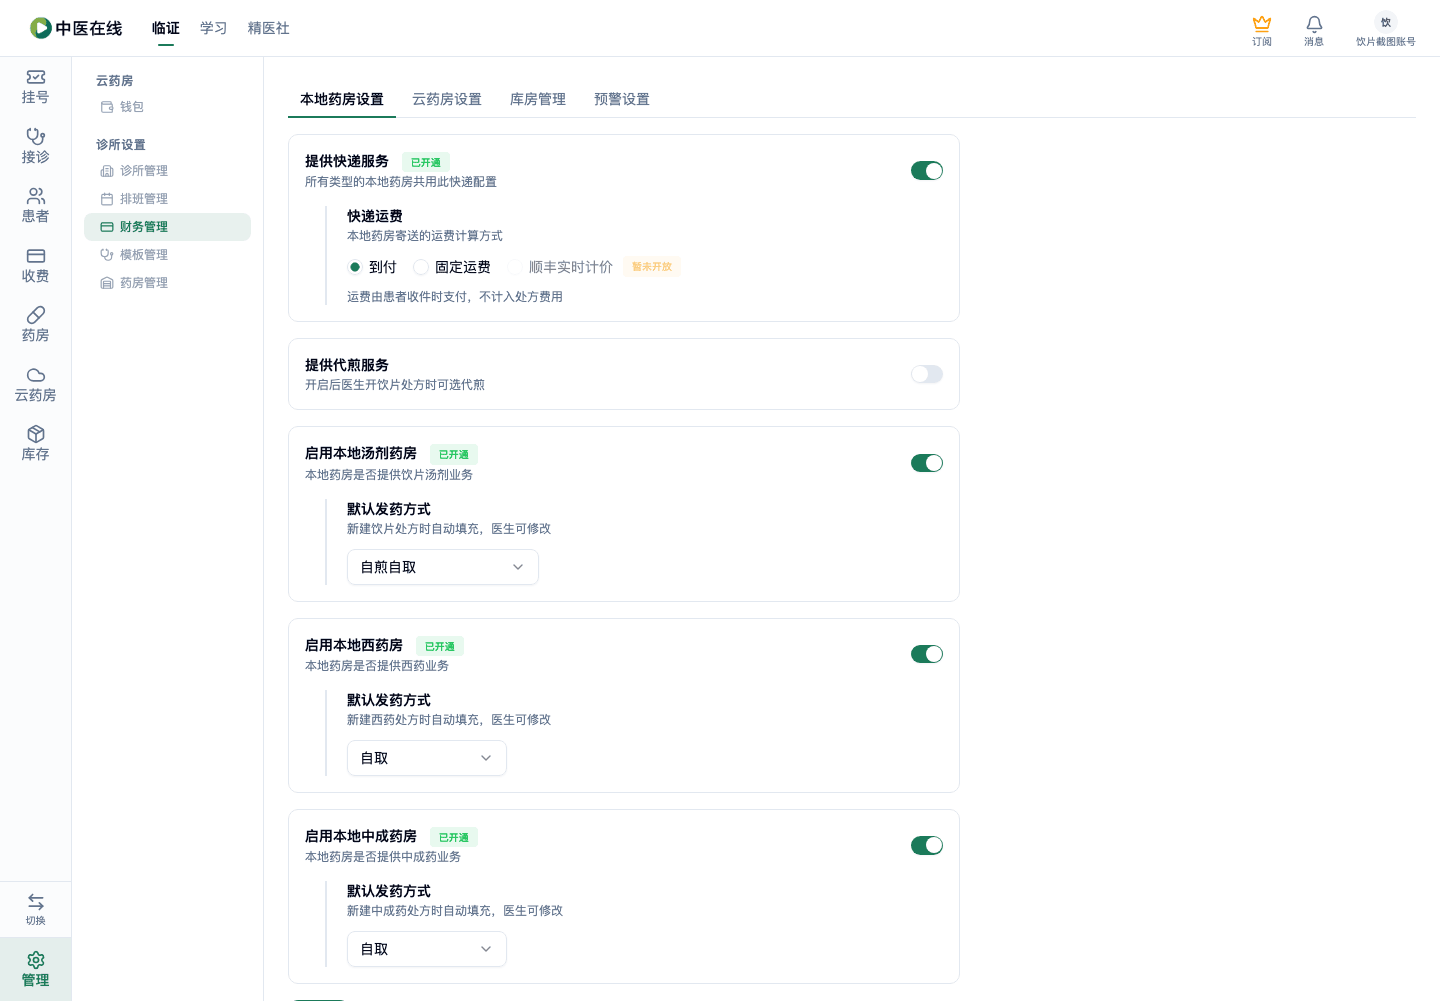The height and width of the screenshot is (1001, 1440).
Task: Click the 管理 gear icon
Action: tap(36, 960)
